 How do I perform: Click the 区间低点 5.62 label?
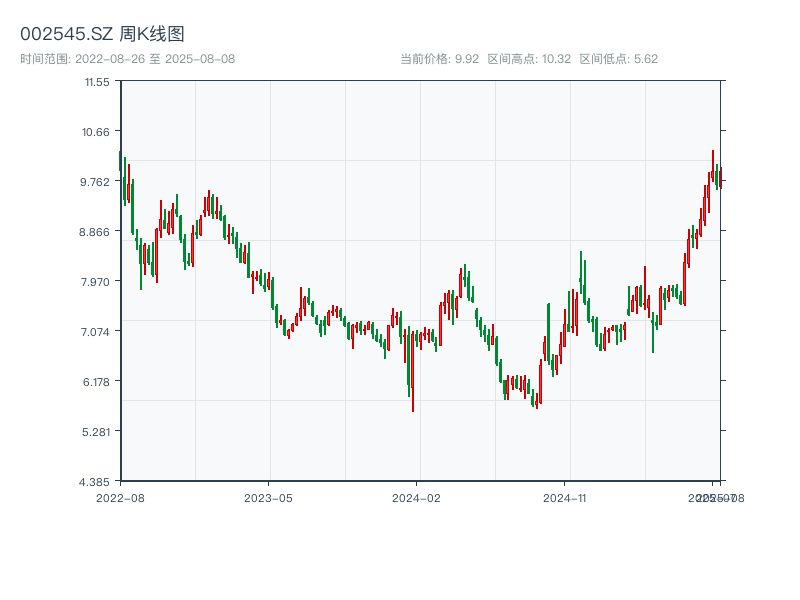click(x=618, y=59)
